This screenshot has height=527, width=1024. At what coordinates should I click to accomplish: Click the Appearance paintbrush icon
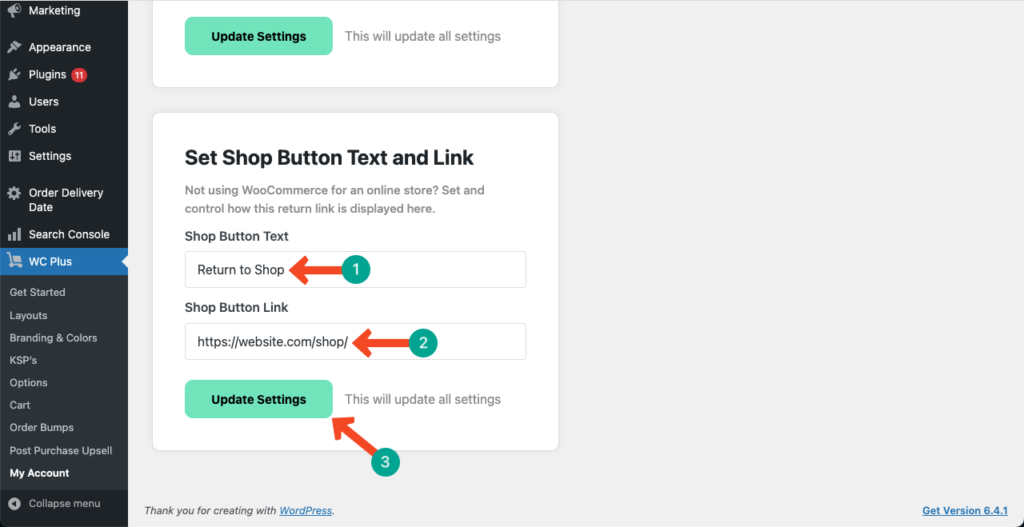[14, 47]
